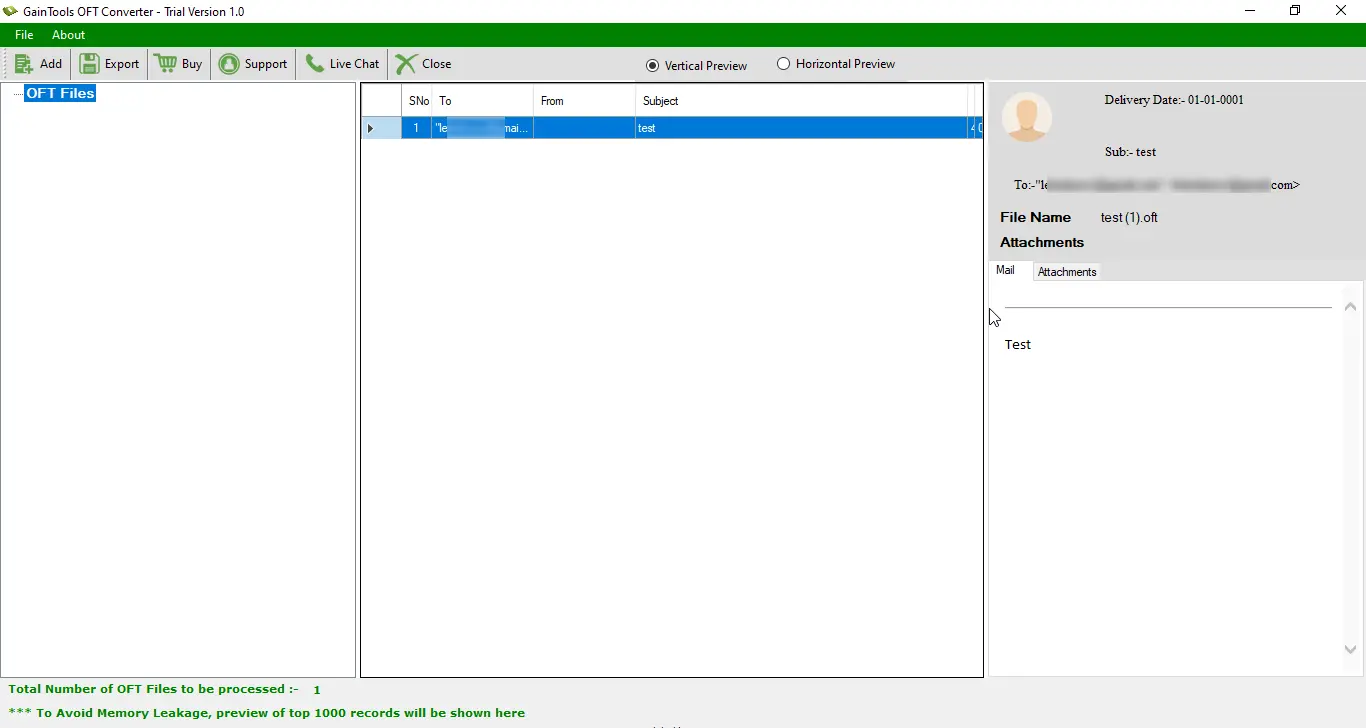Click the 'Sub:- test' text
This screenshot has width=1366, height=728.
click(1131, 152)
